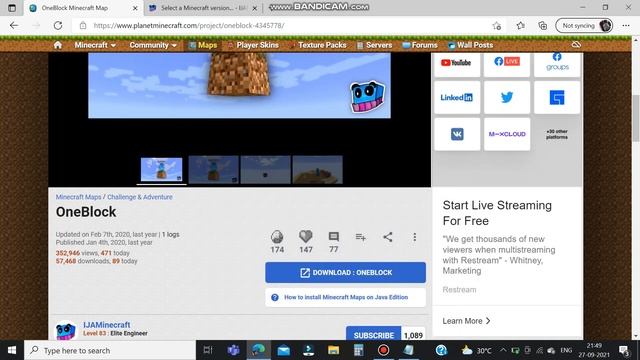The image size is (640, 360).
Task: Open the tab actions menu icon
Action: pyautogui.click(x=12, y=8)
